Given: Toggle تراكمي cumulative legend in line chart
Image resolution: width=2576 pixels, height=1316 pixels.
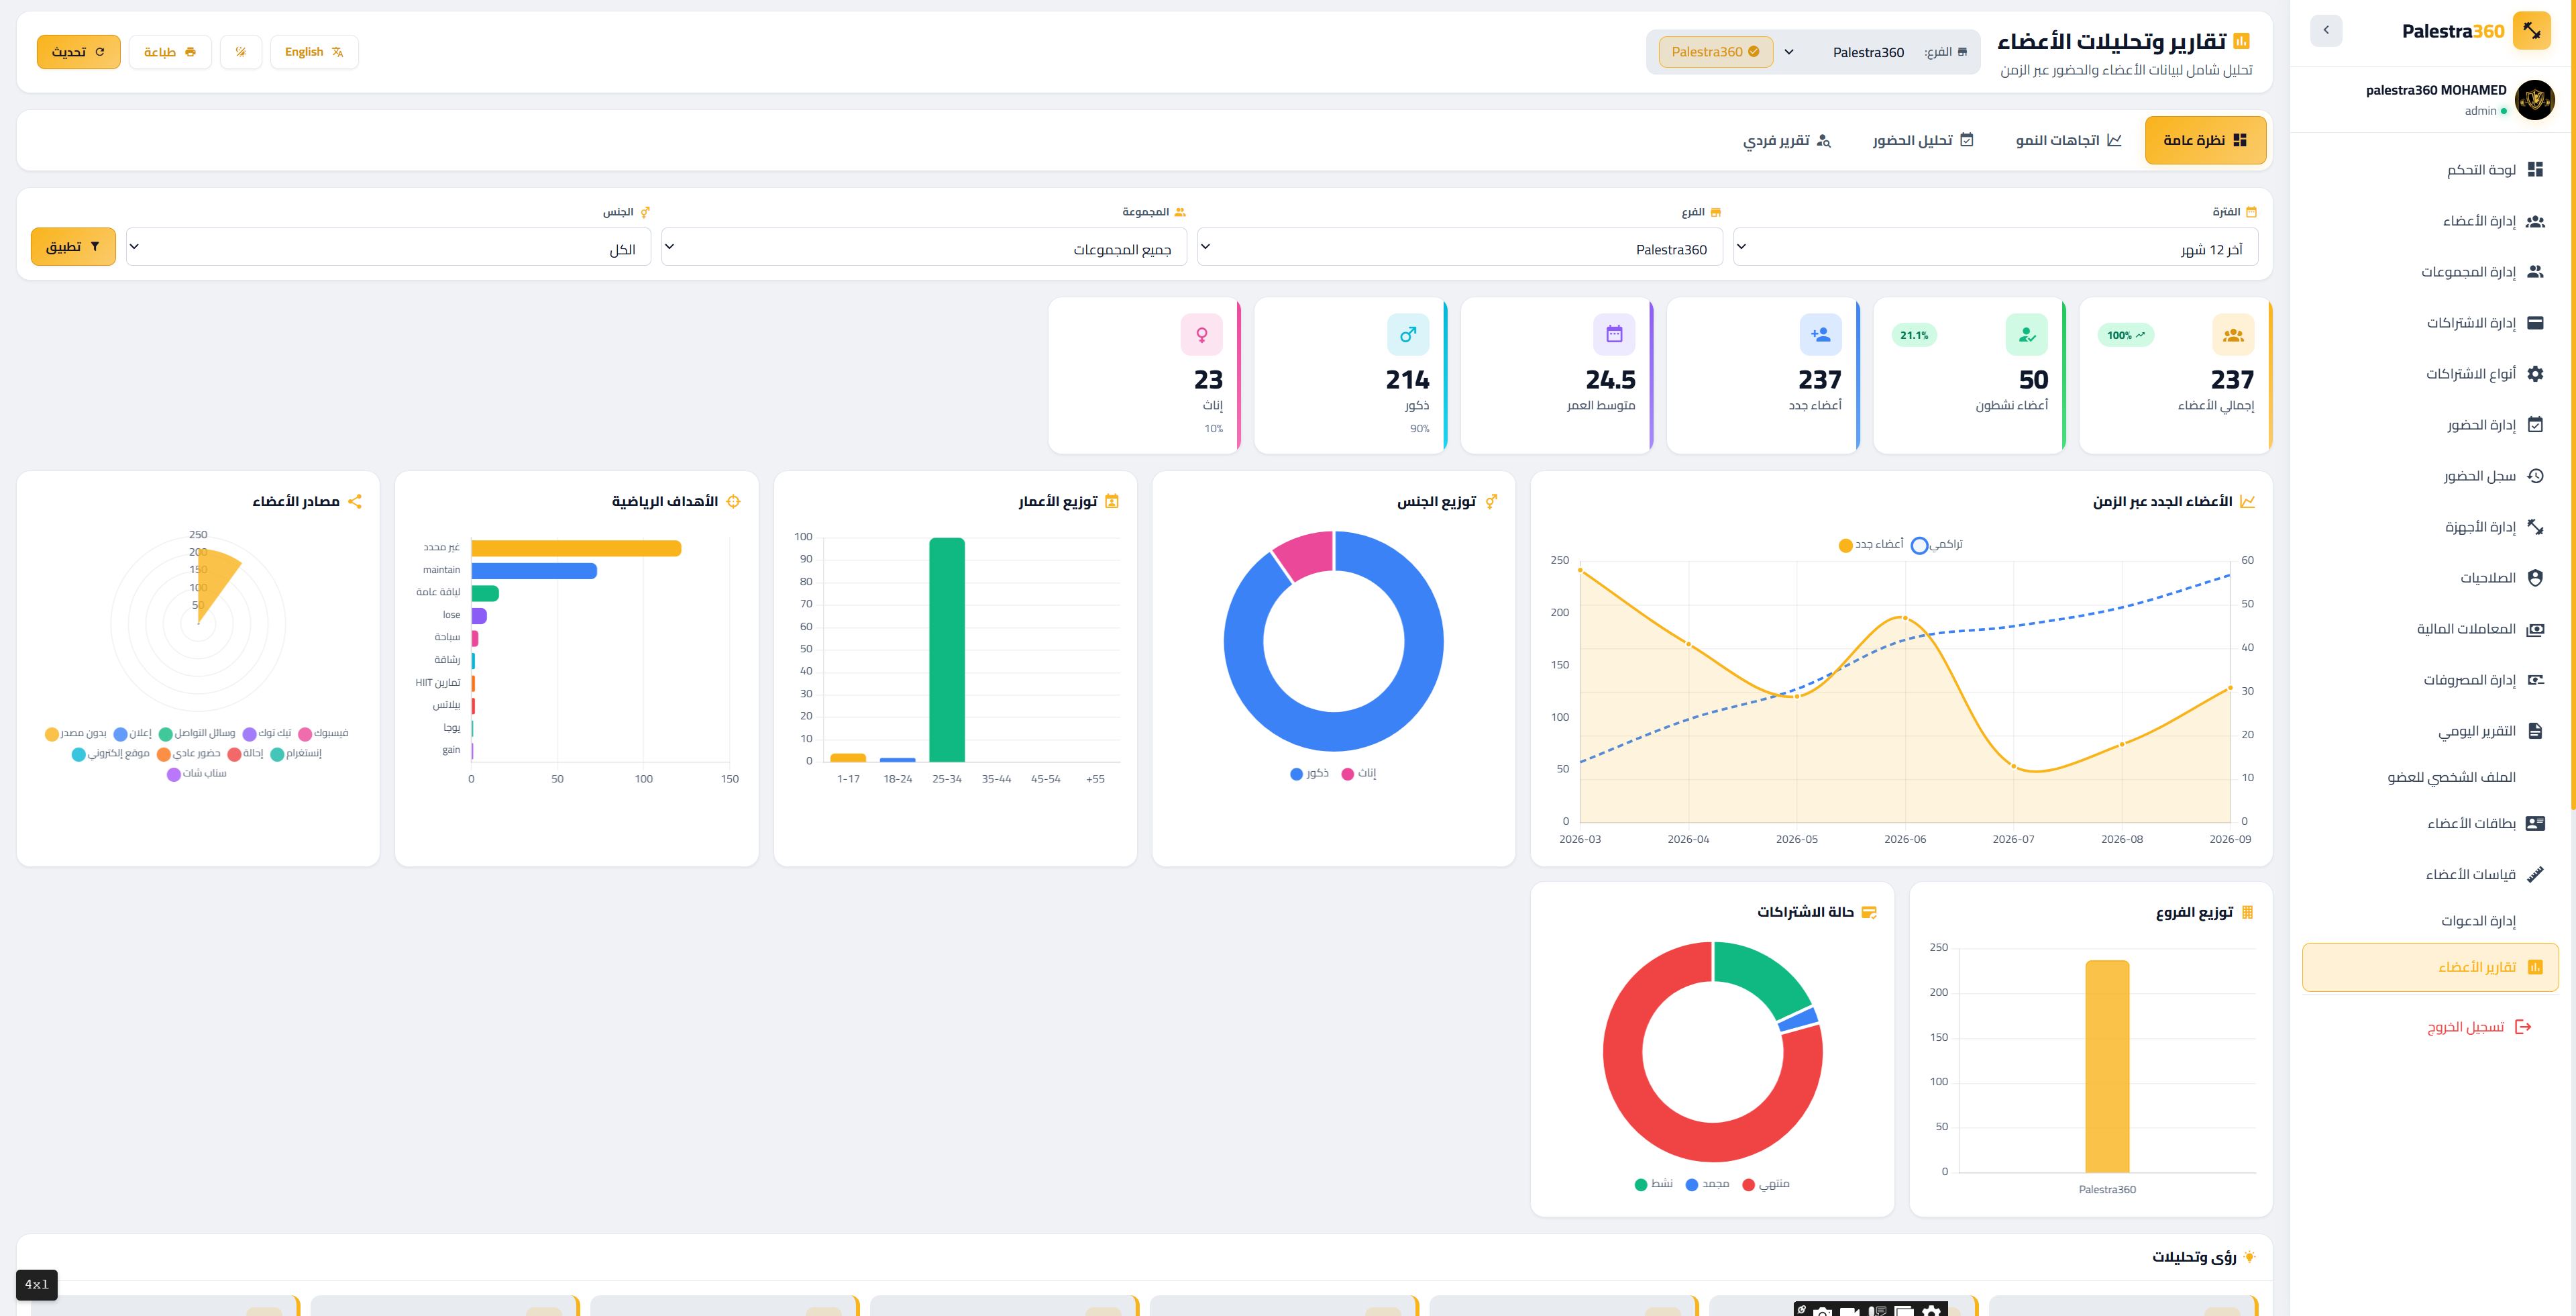Looking at the screenshot, I should point(1936,545).
